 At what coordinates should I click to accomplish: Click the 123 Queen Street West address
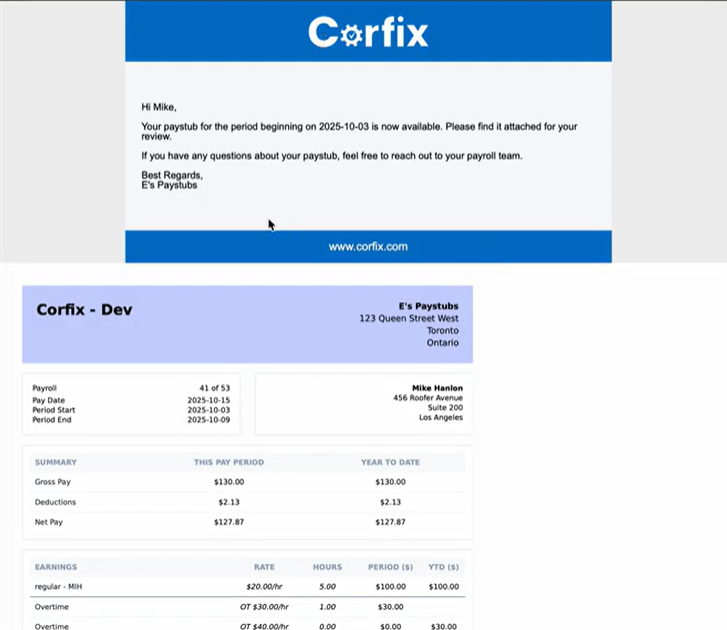[408, 318]
